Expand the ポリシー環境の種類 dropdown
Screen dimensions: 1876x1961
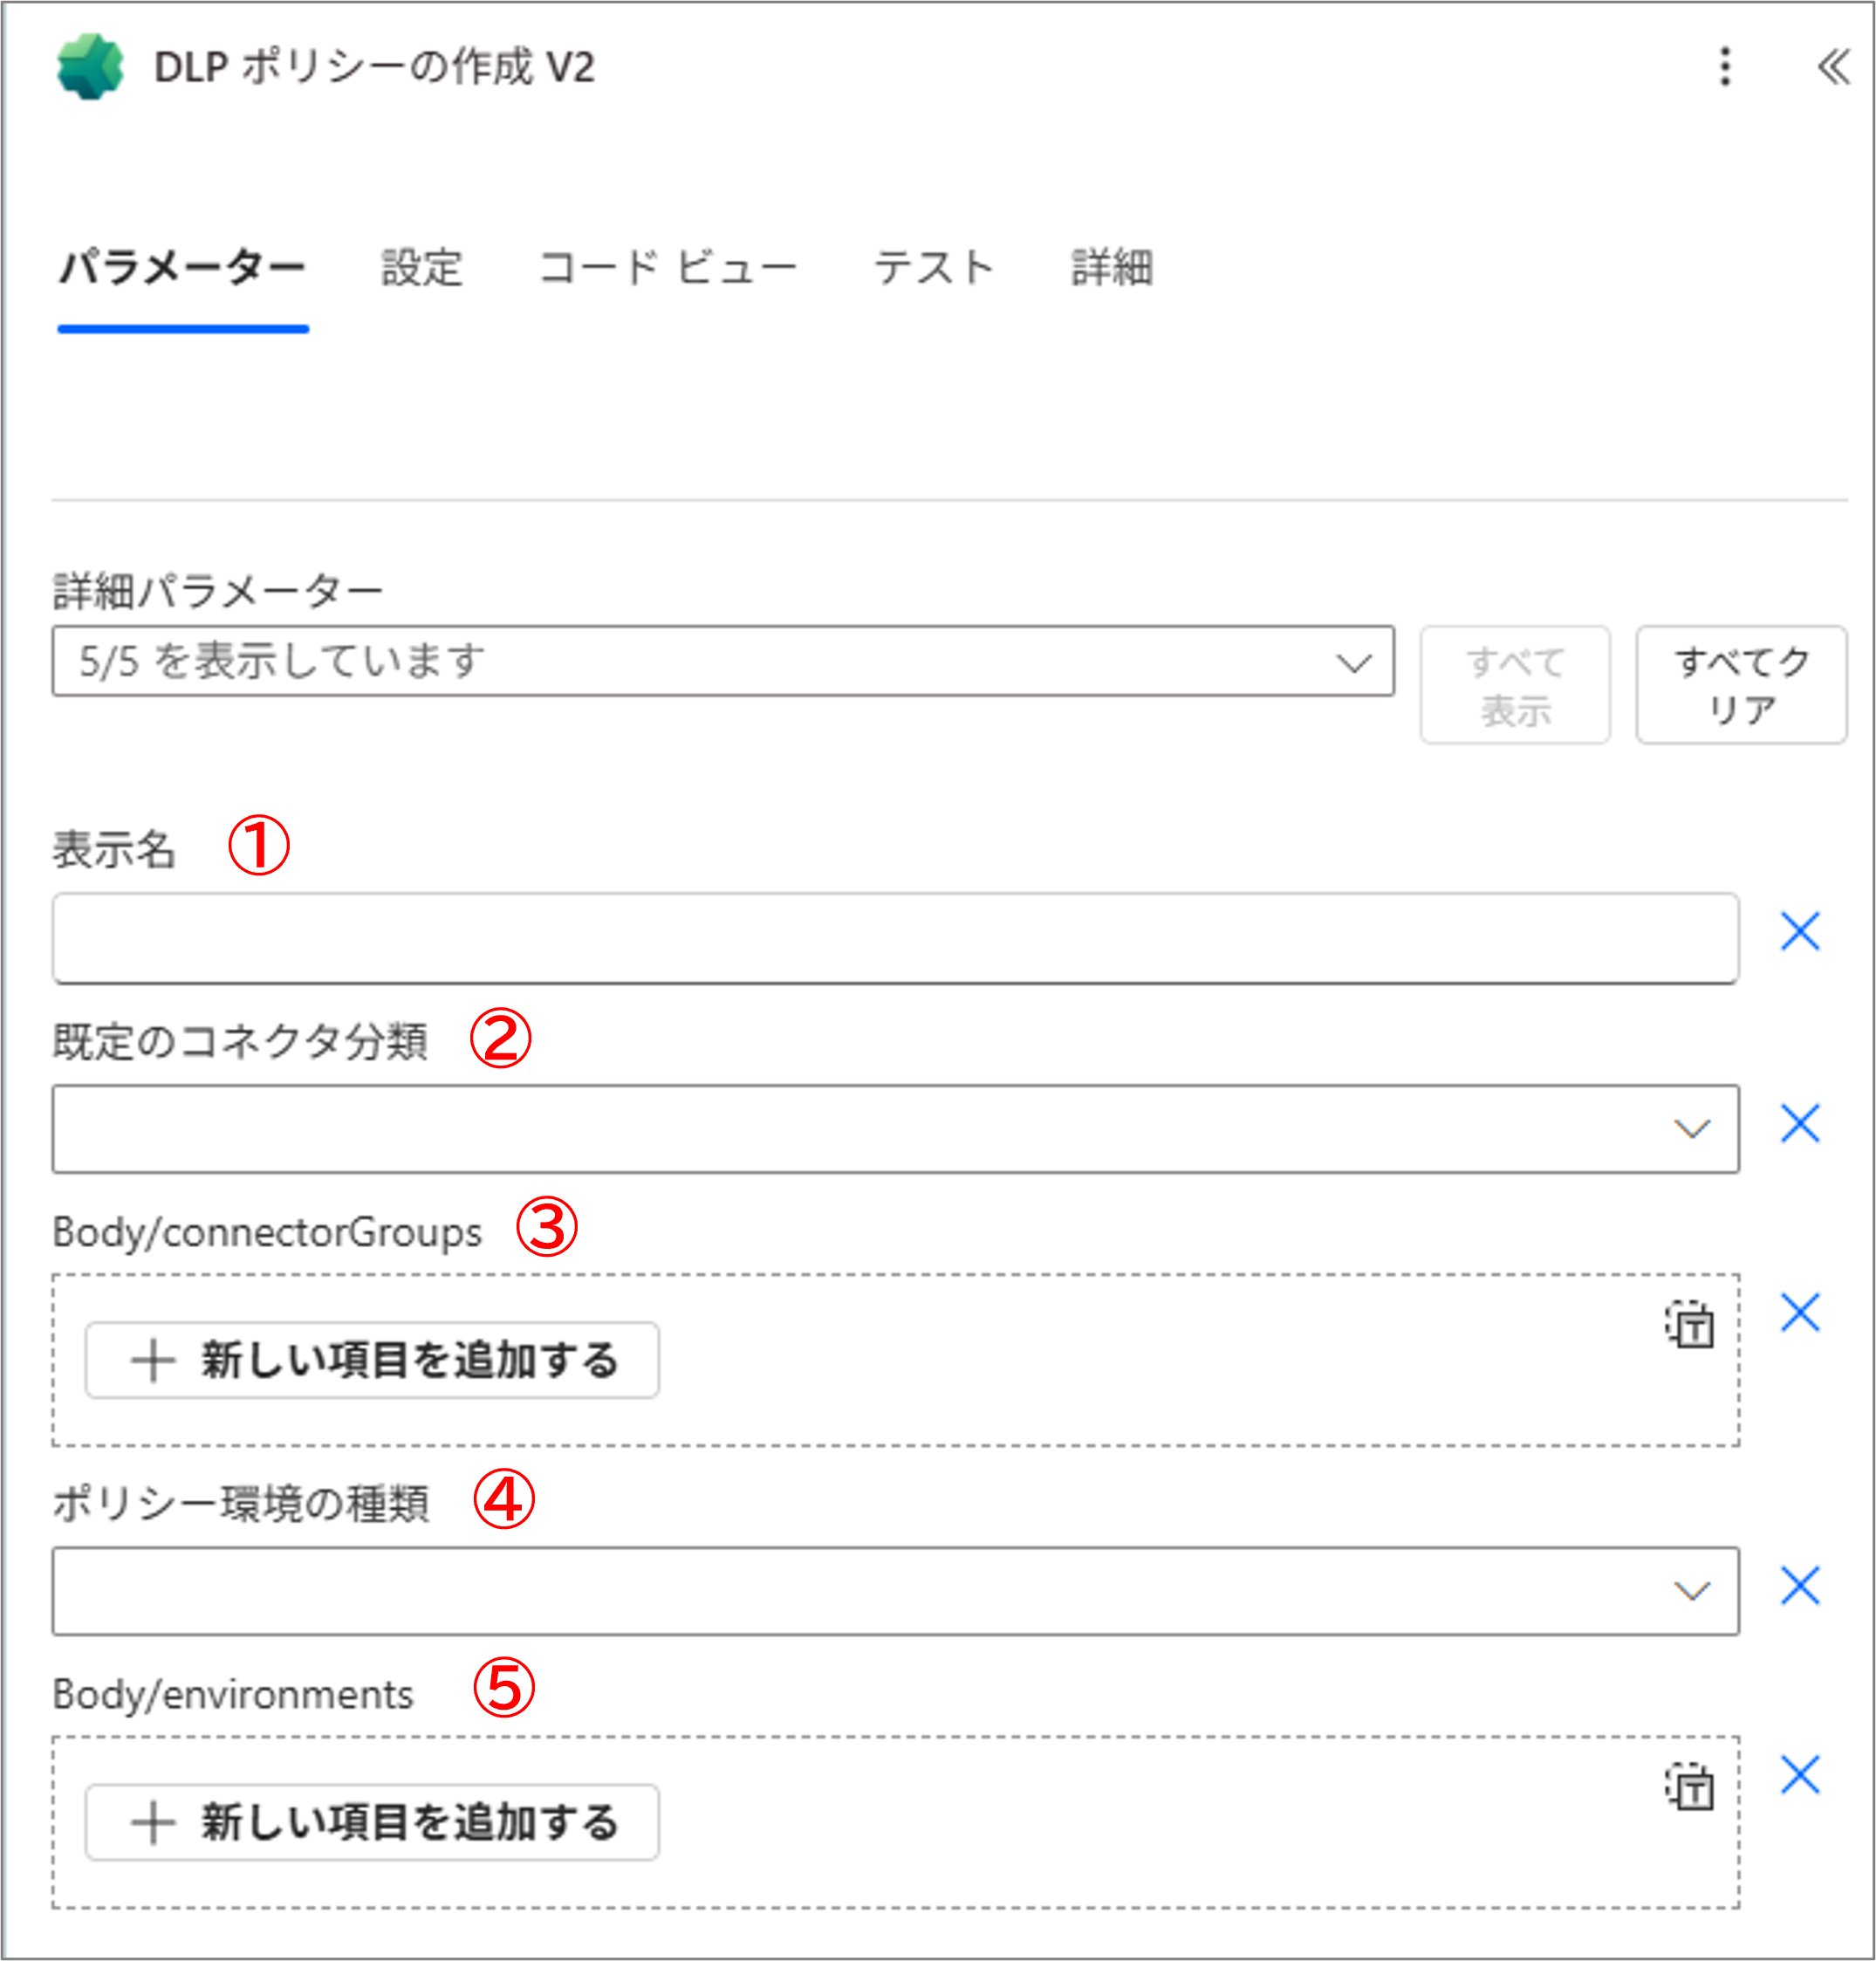895,1591
